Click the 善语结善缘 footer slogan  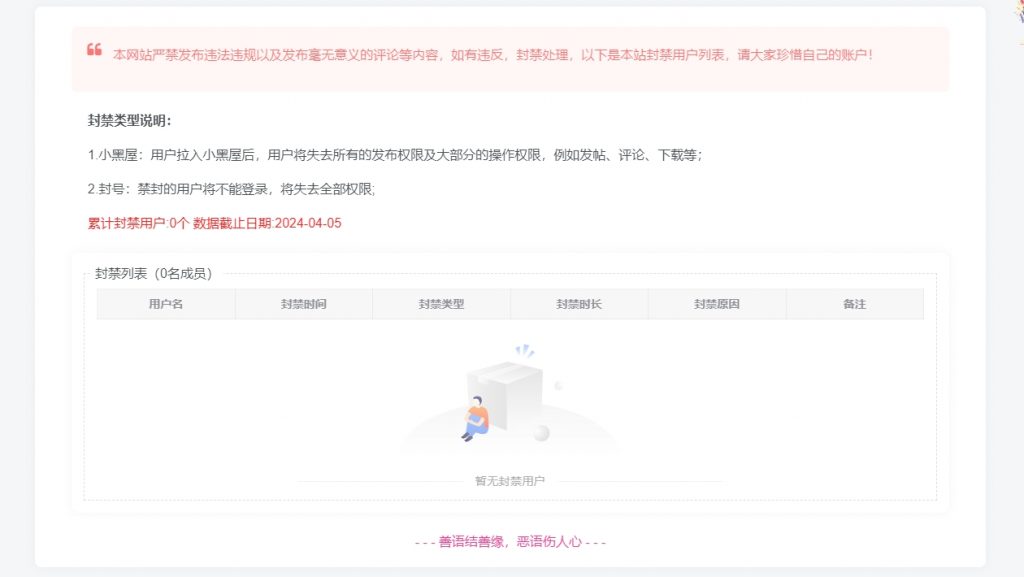pos(510,542)
